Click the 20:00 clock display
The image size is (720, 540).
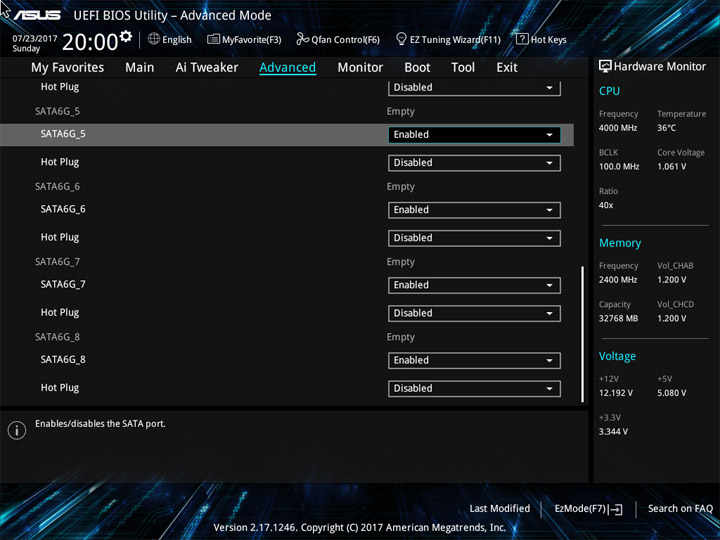(90, 42)
